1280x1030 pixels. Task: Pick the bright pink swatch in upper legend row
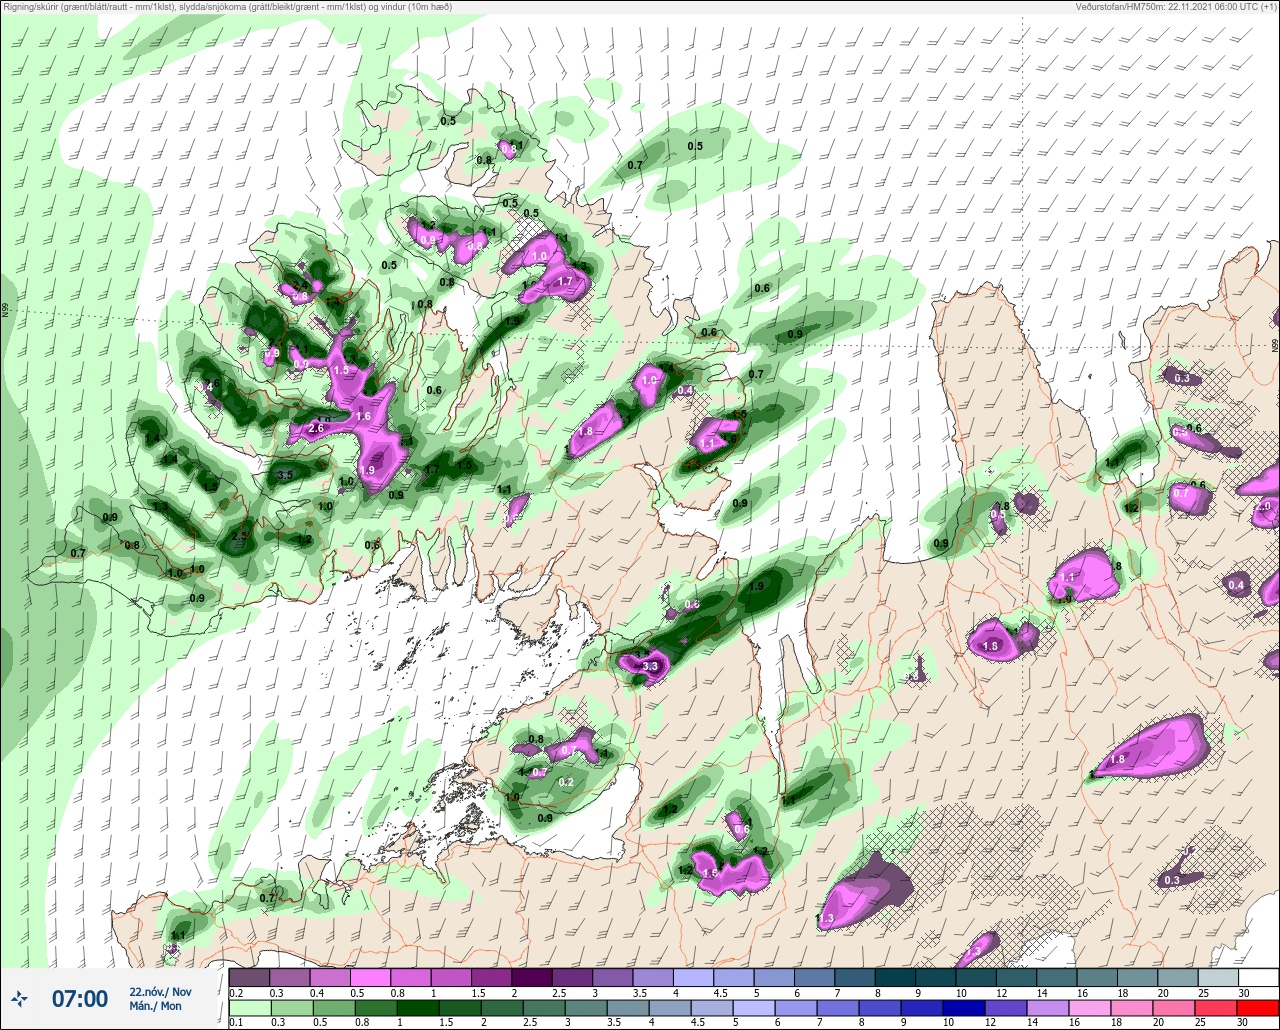tap(370, 977)
